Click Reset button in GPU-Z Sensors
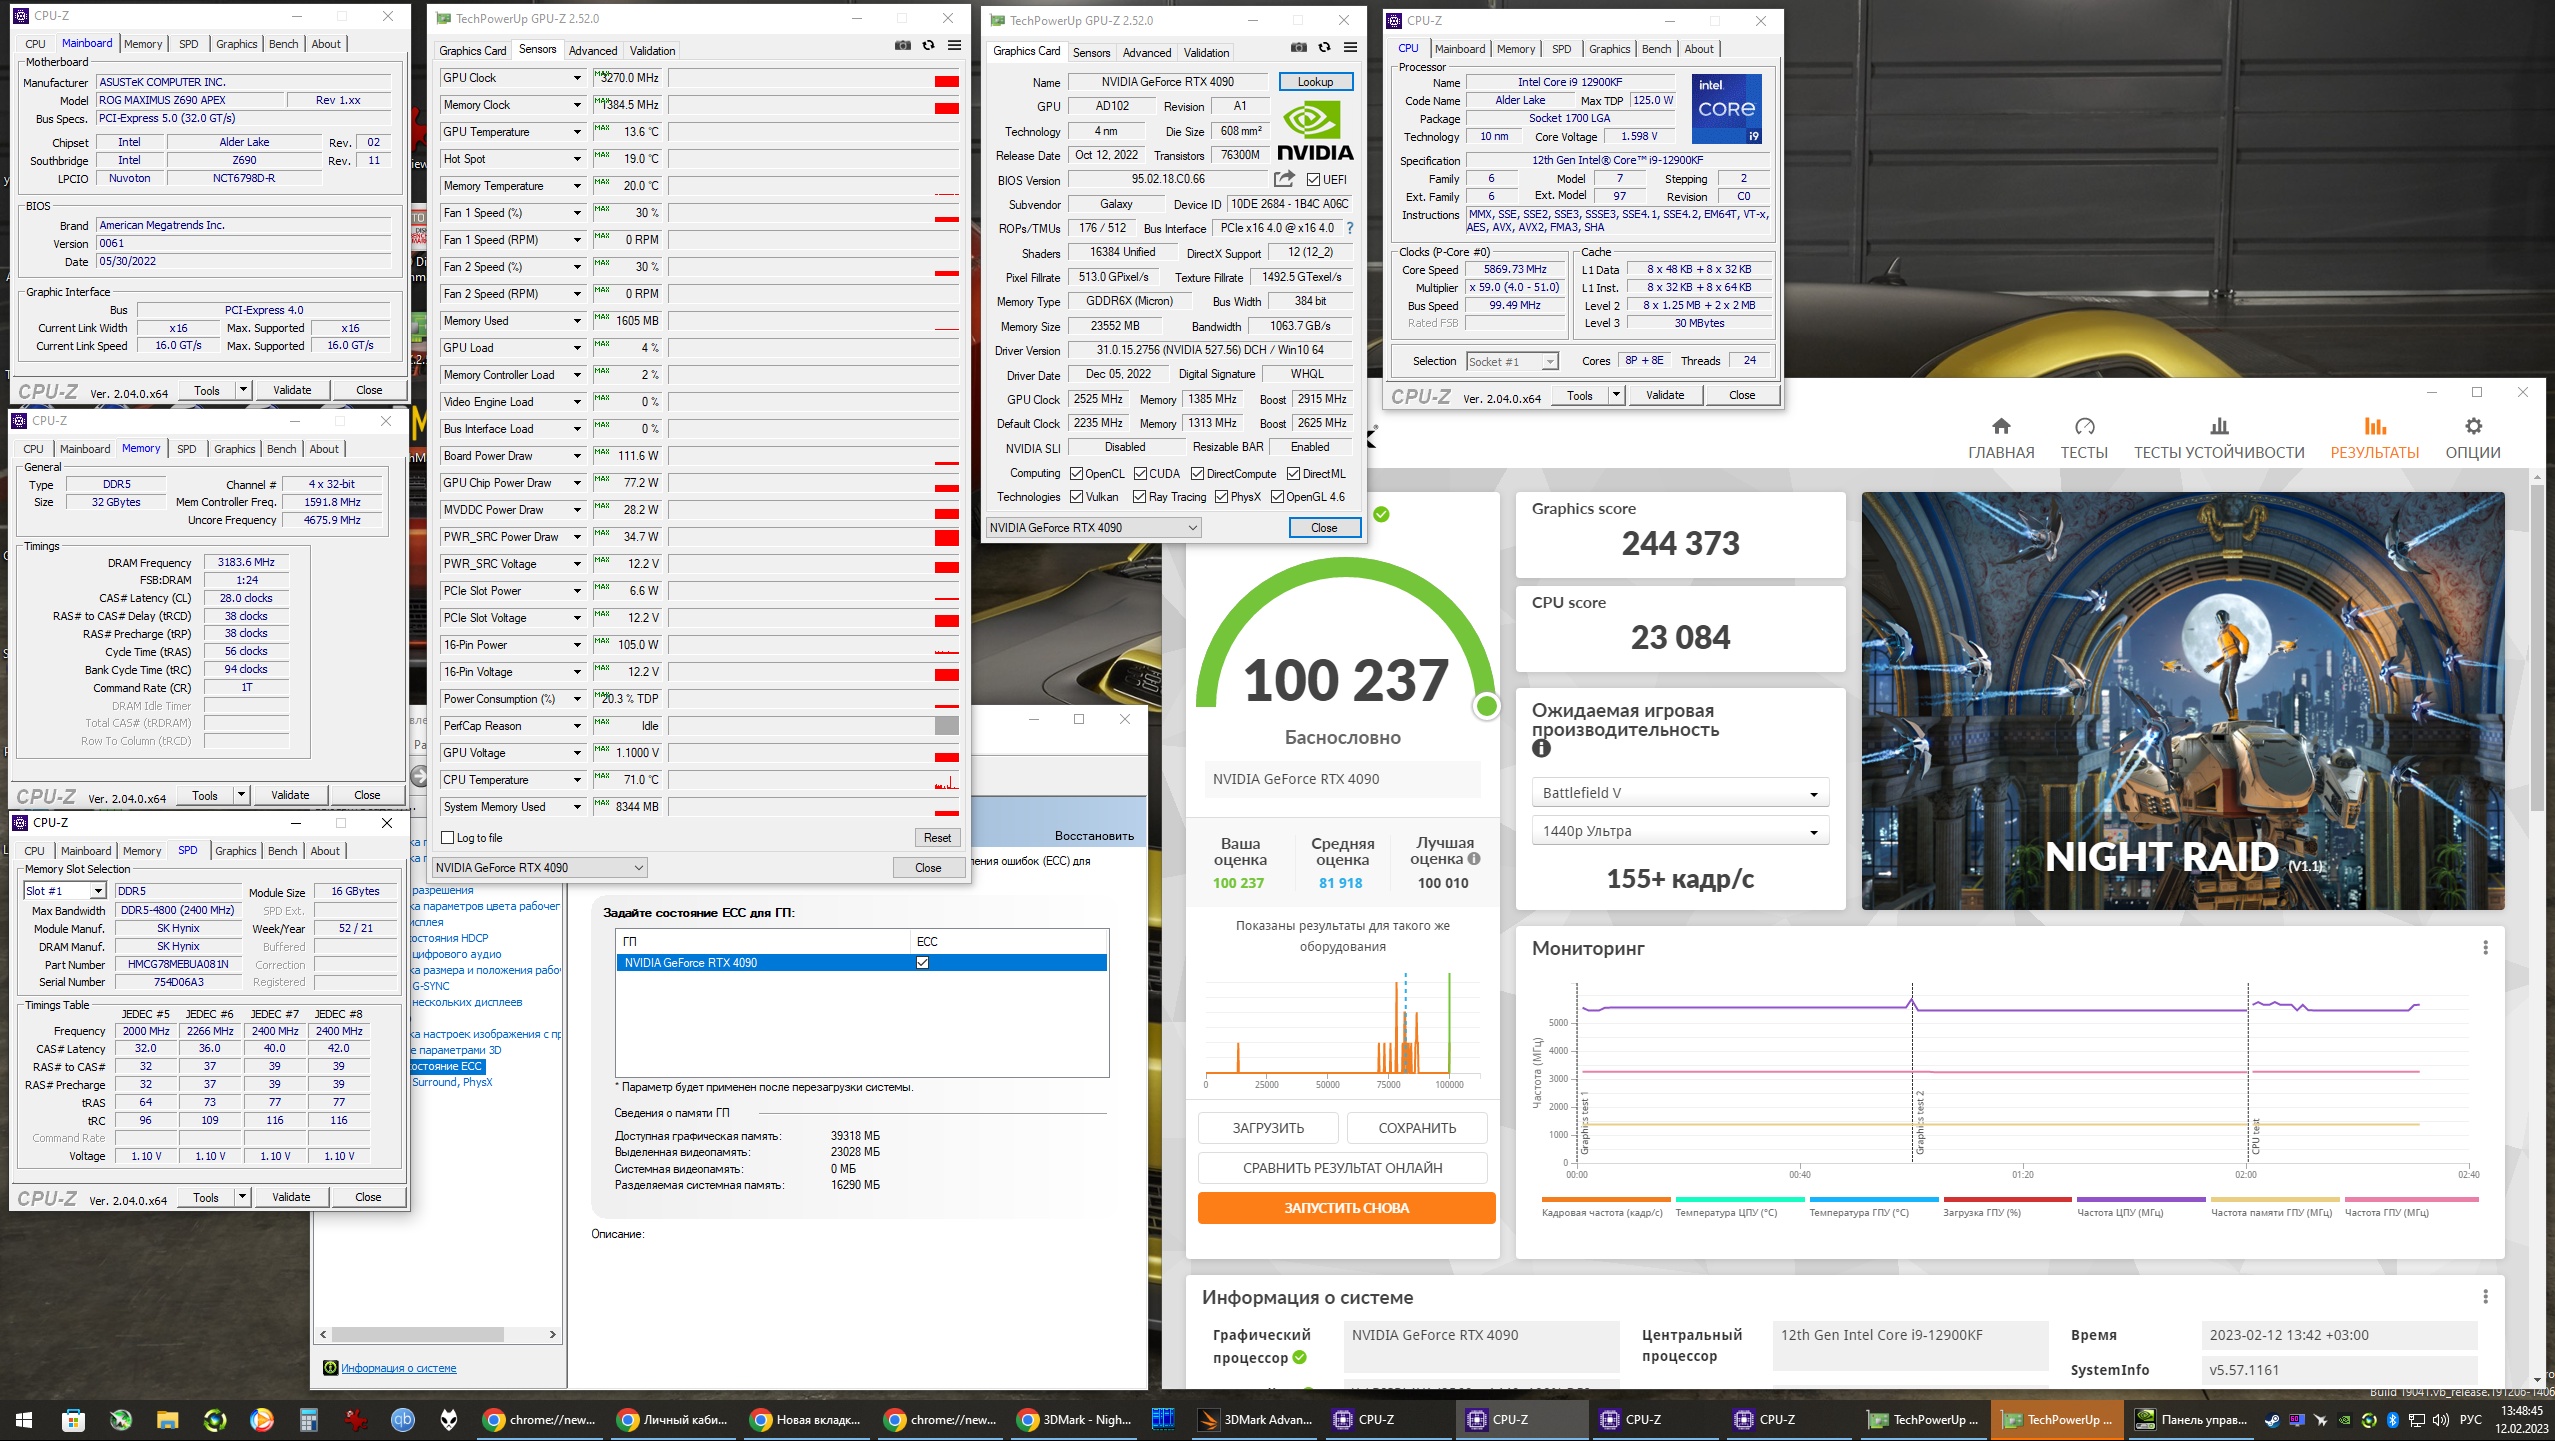The image size is (2555, 1441). [x=937, y=838]
